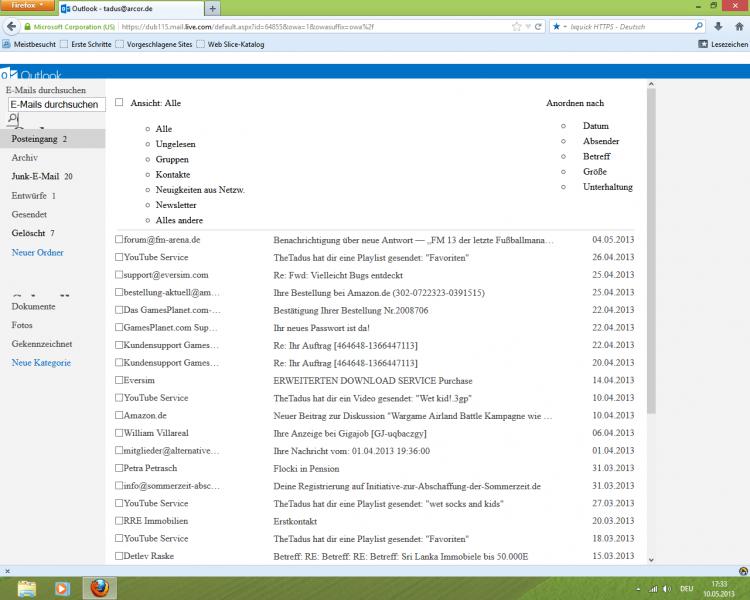The width and height of the screenshot is (750, 600).
Task: Select the Outlook - tadus@arcor.de tab
Action: point(131,8)
